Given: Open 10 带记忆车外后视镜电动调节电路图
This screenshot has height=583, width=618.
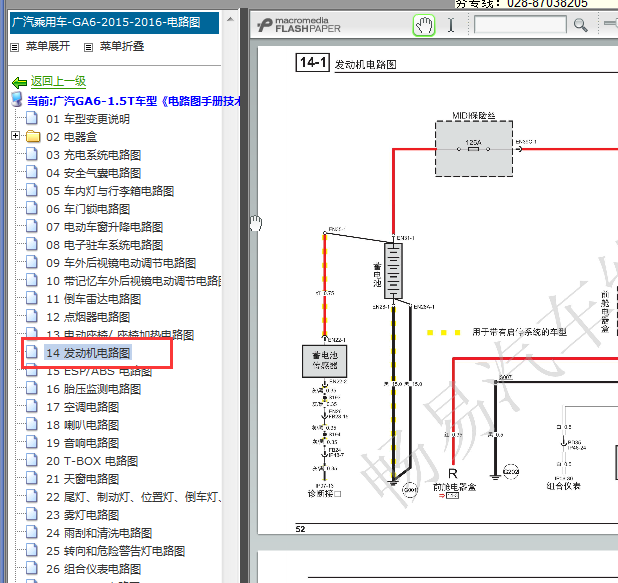Looking at the screenshot, I should [134, 281].
